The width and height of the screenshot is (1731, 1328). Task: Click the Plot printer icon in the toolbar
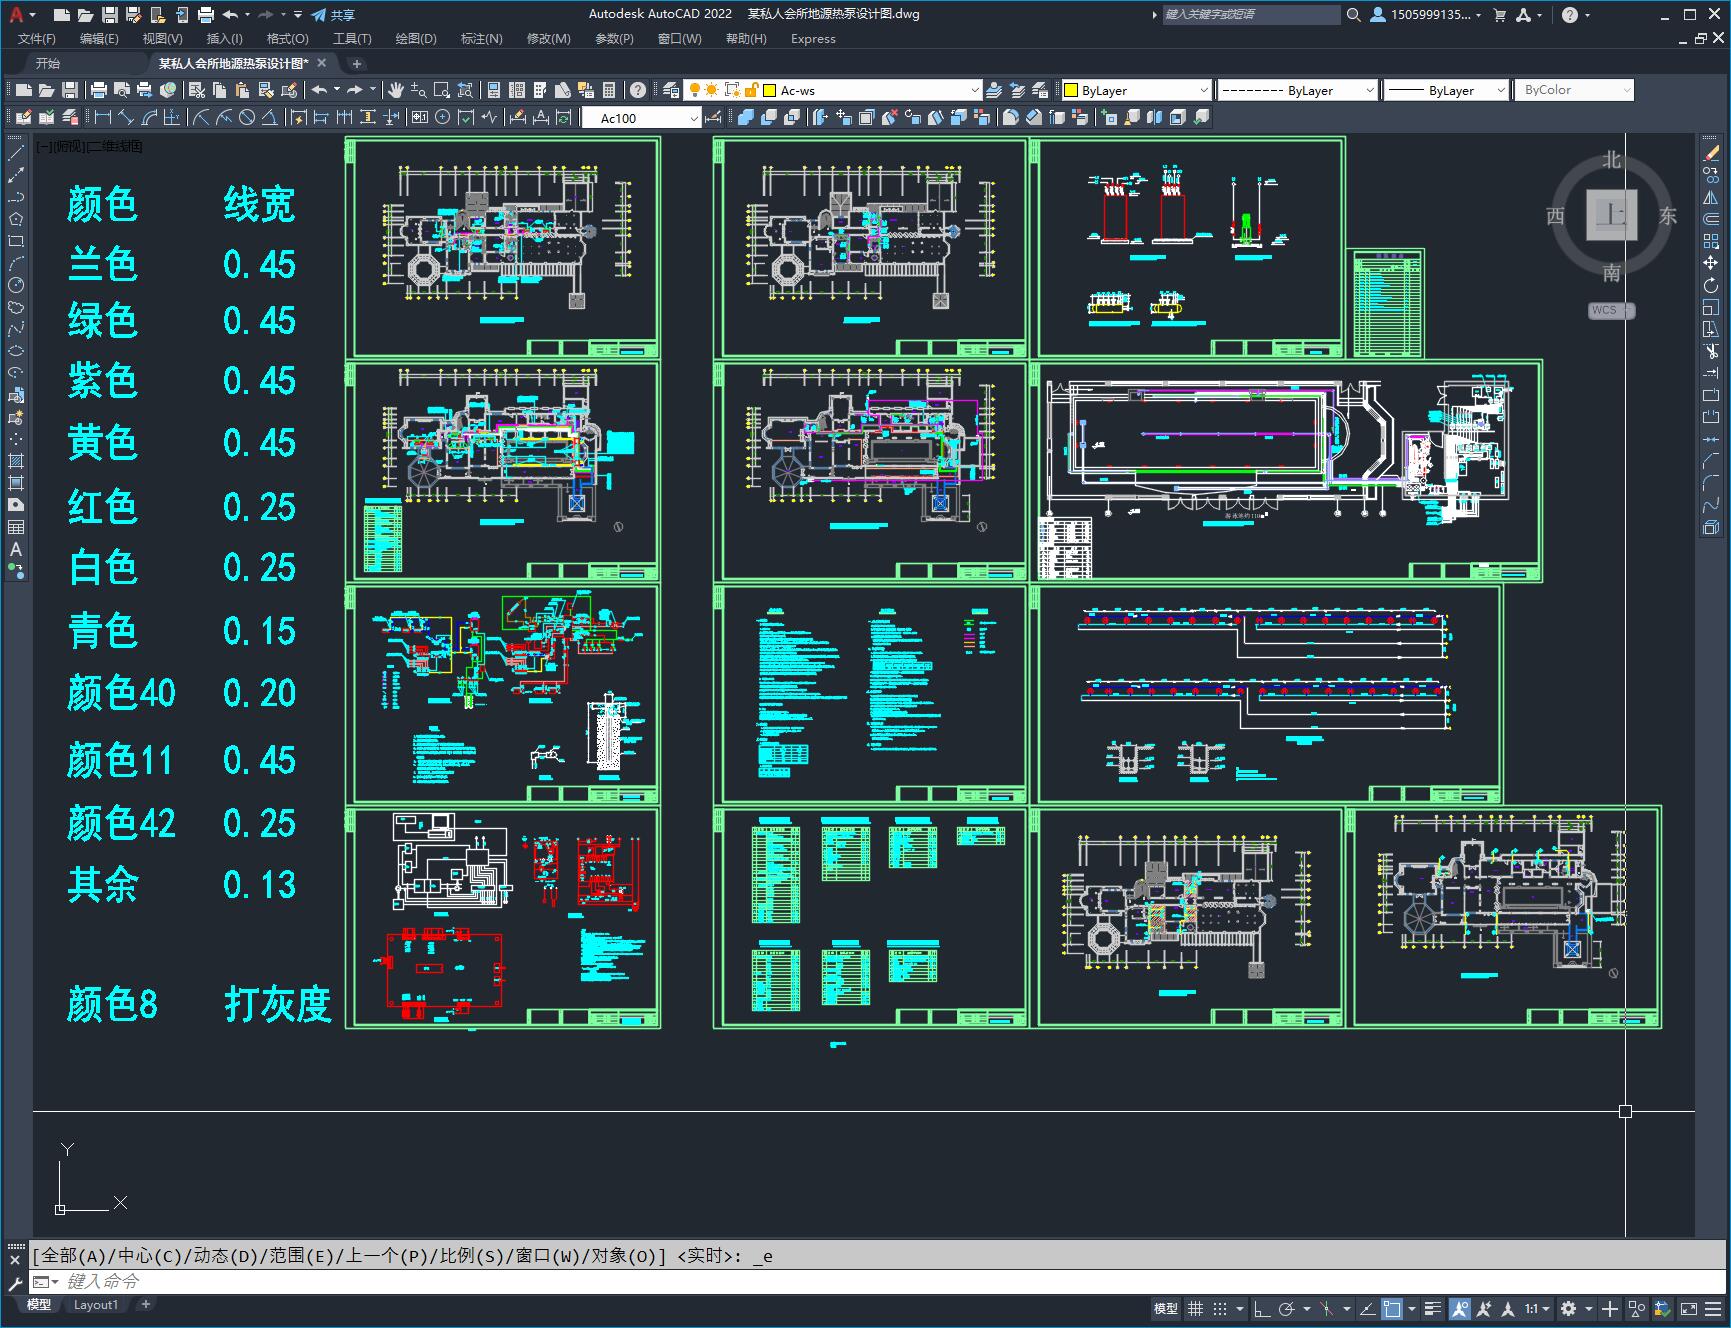pos(99,90)
